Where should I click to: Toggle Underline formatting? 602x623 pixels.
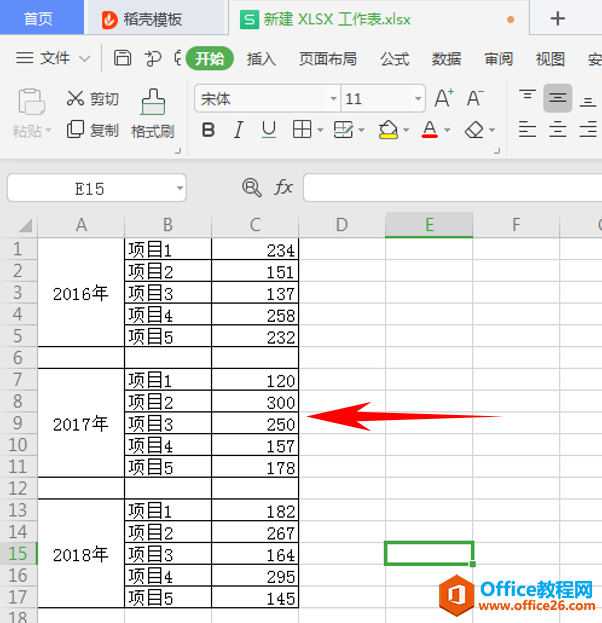269,130
